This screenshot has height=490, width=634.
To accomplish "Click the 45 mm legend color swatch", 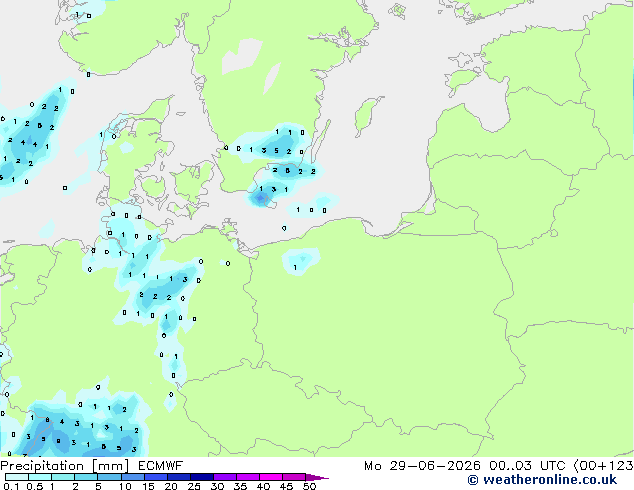I will click(294, 477).
